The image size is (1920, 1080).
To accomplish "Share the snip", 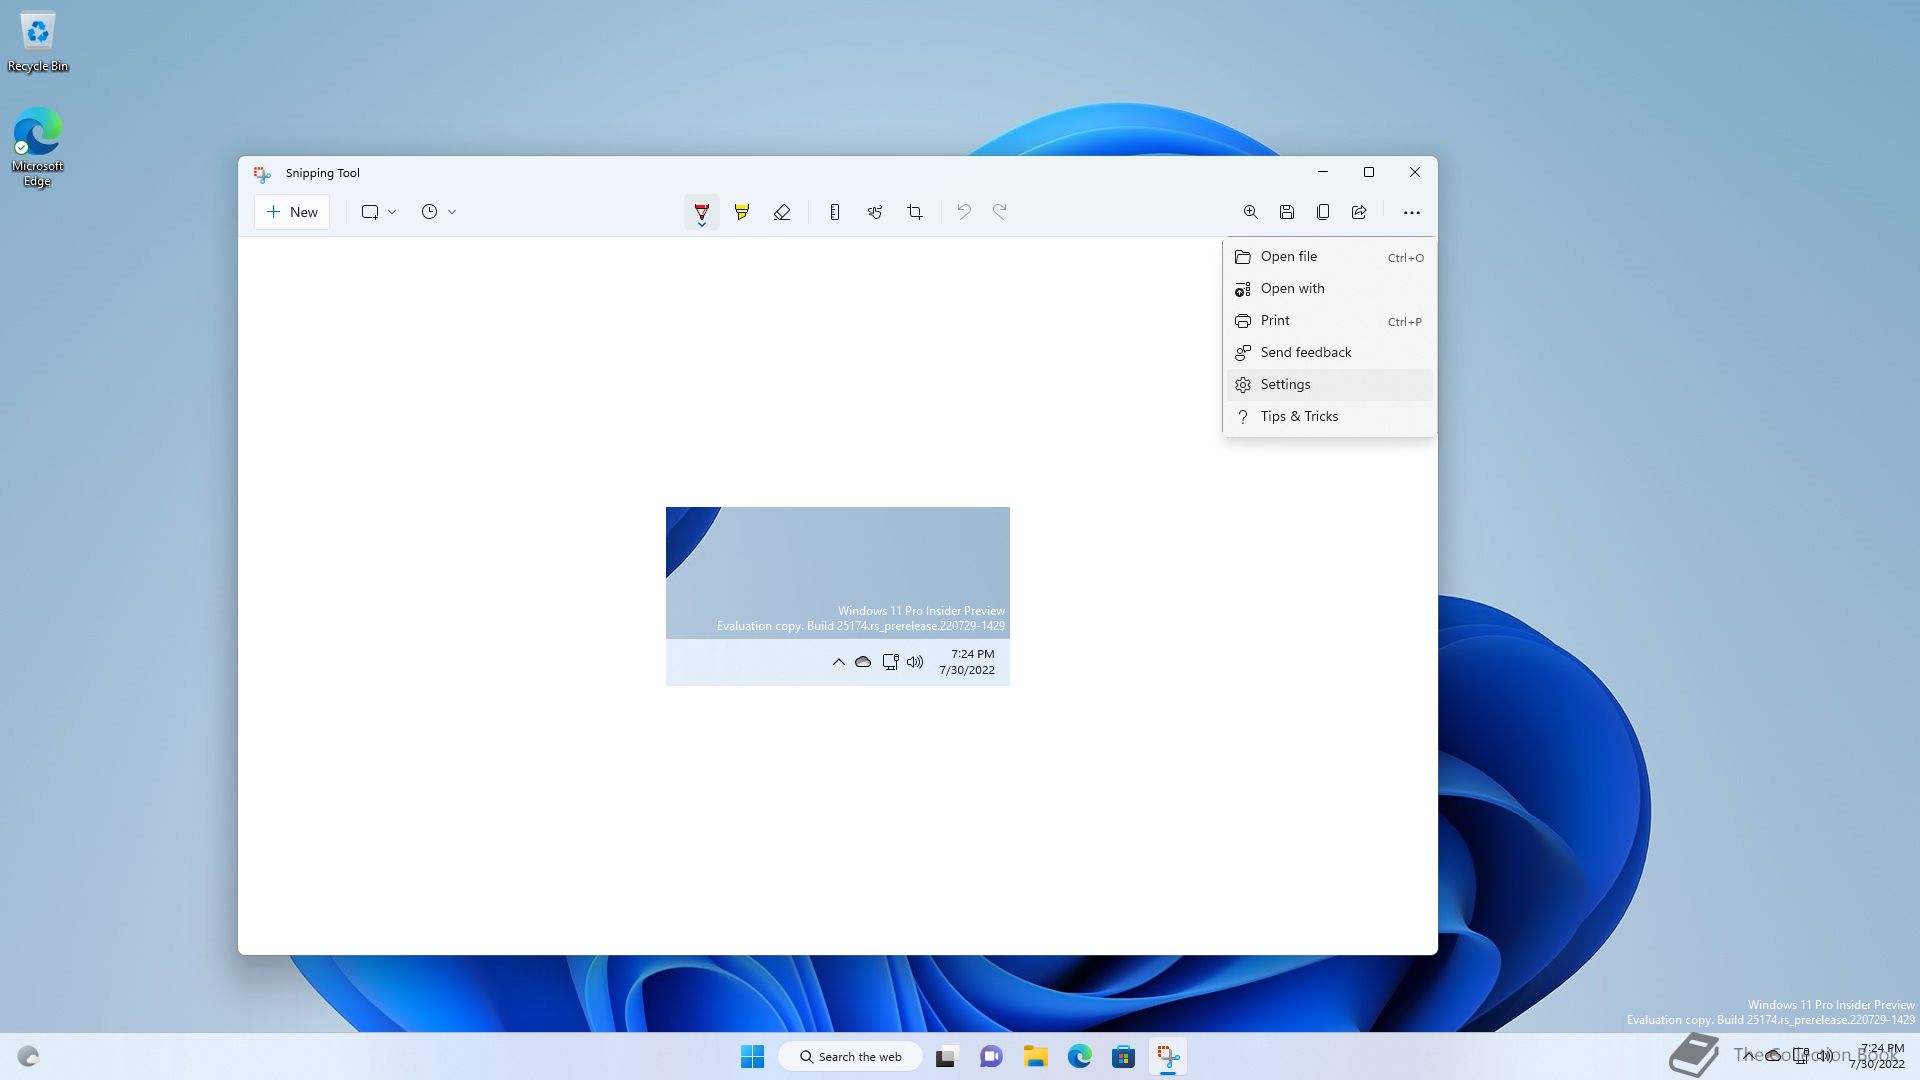I will point(1359,212).
